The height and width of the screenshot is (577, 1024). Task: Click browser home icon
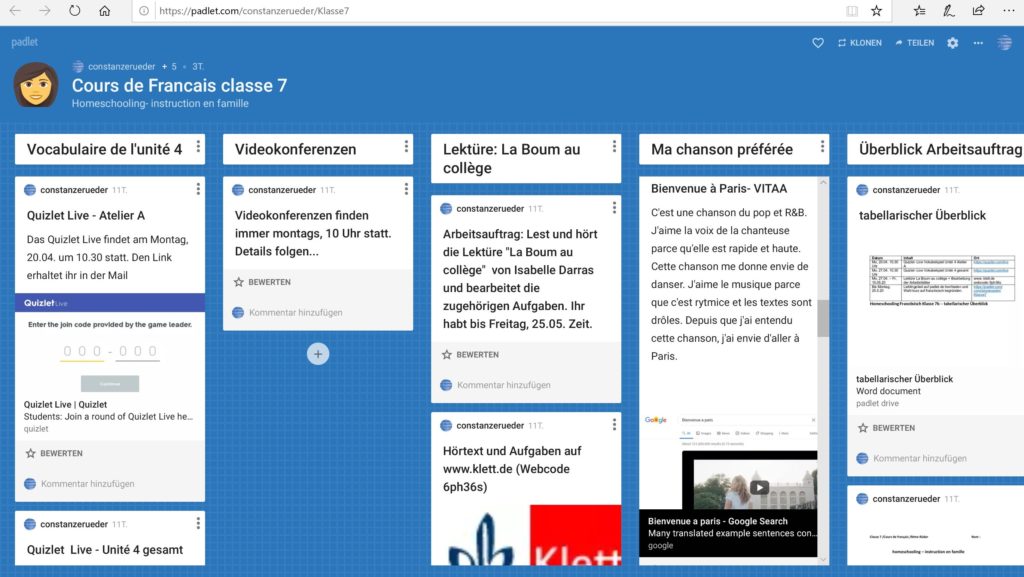(x=105, y=11)
